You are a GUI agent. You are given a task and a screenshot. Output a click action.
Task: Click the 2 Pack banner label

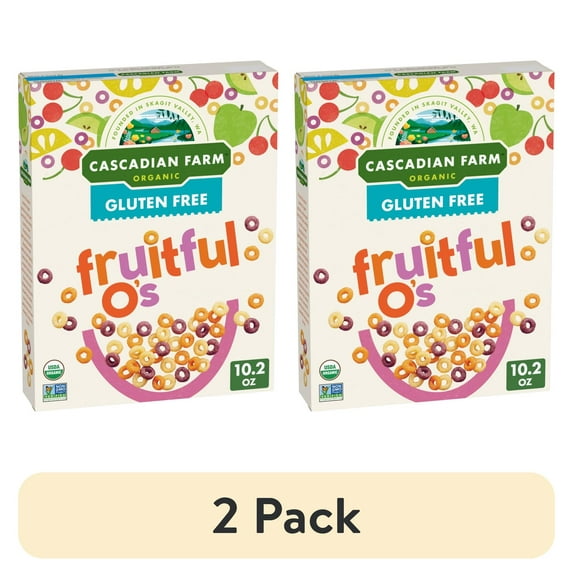tap(286, 516)
